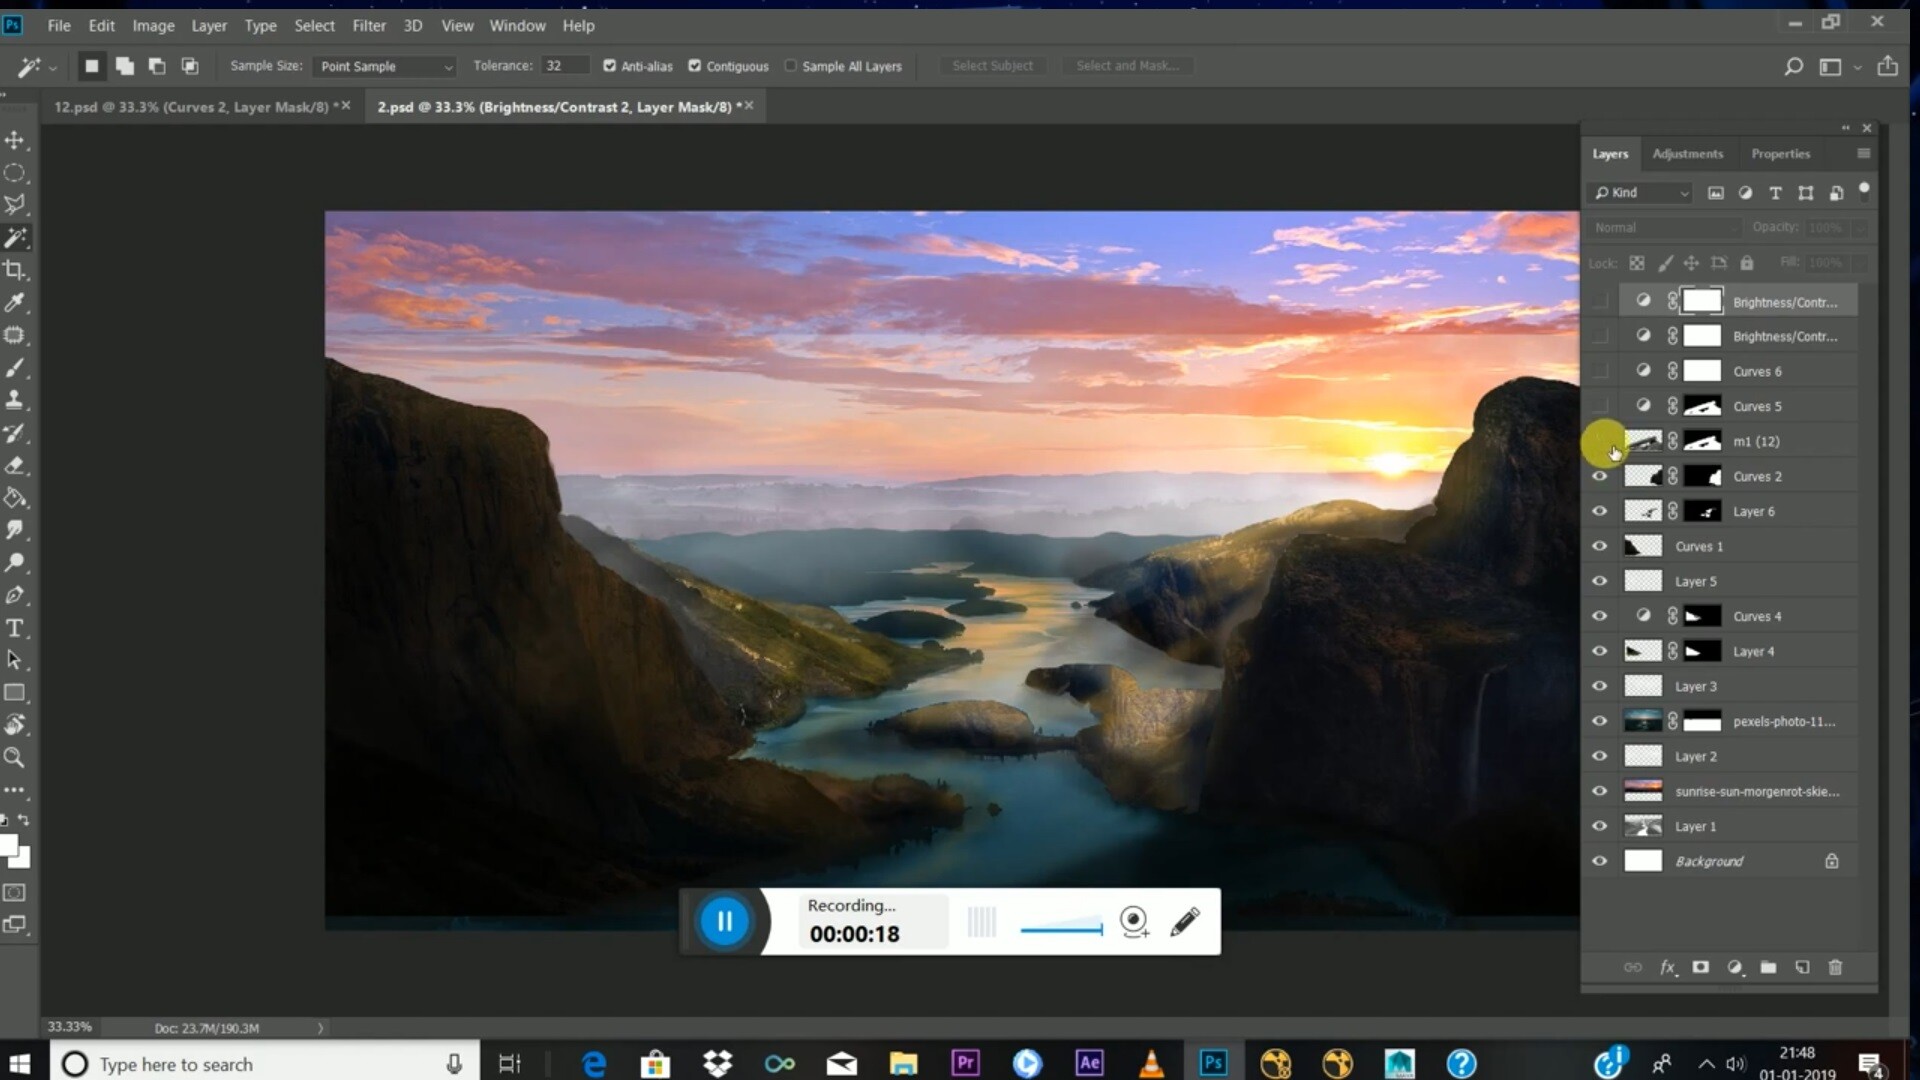1920x1080 pixels.
Task: Select the Polygonal Lasso tool
Action: tap(15, 205)
